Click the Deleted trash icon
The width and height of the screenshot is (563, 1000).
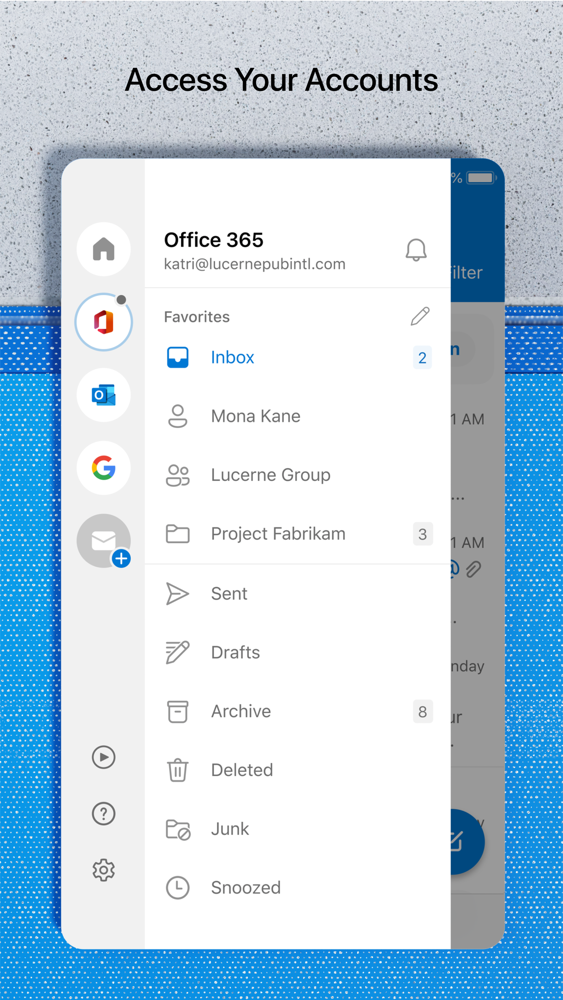click(177, 770)
